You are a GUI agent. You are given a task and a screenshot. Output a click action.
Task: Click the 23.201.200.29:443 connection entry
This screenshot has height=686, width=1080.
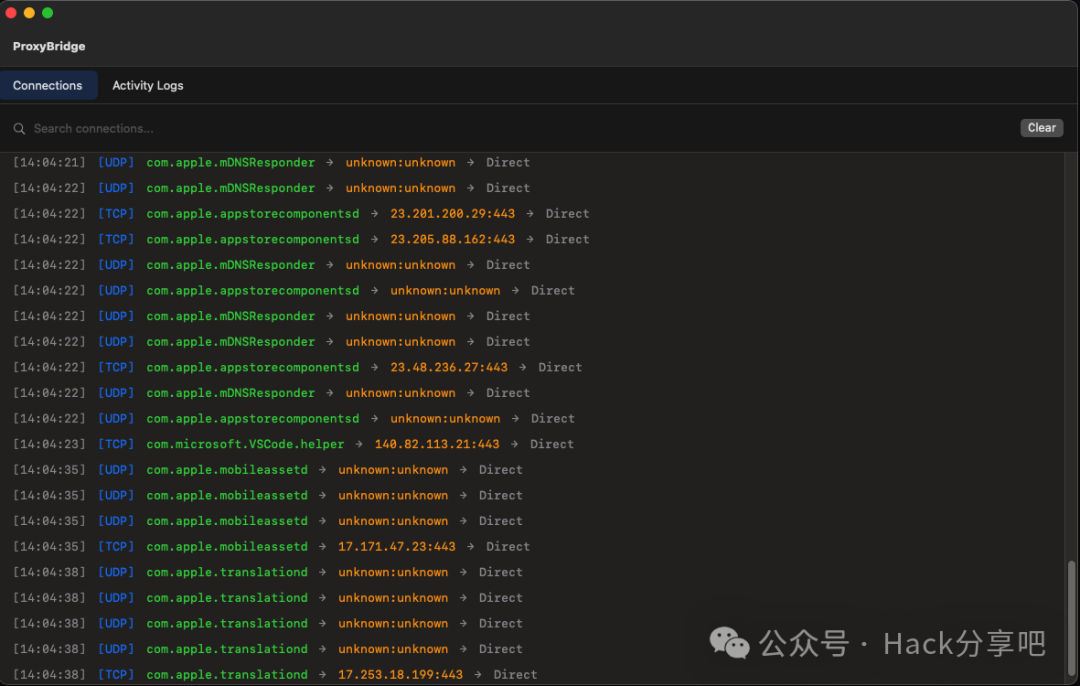(453, 214)
